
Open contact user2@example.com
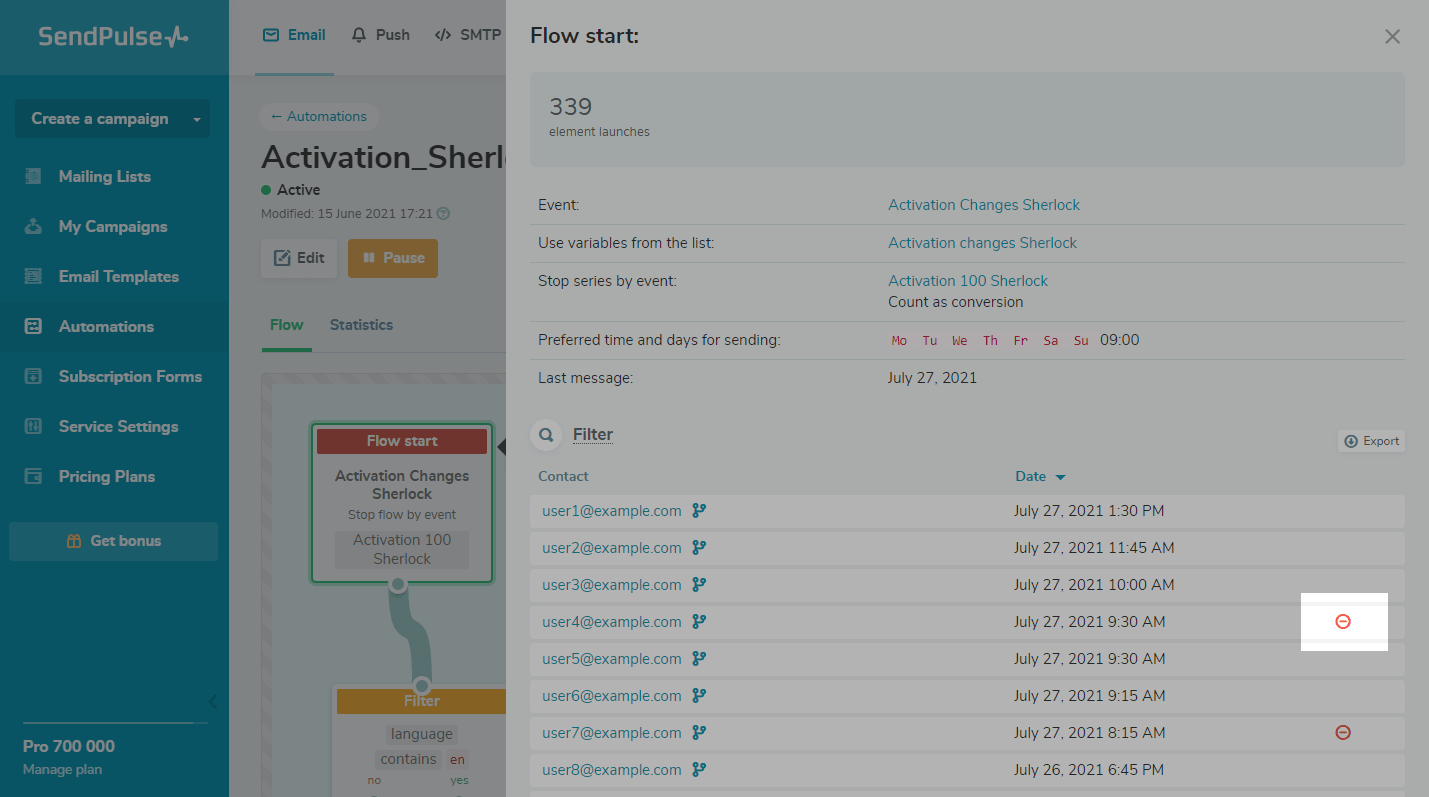612,548
